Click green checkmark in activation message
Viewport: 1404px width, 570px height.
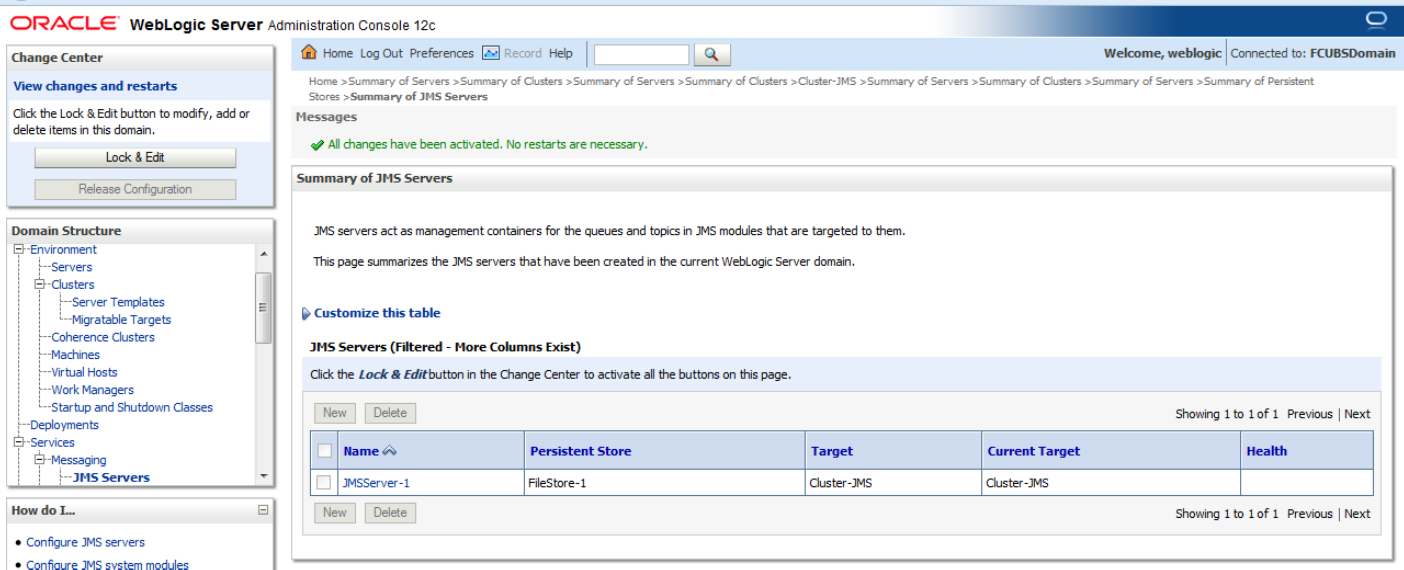(318, 145)
